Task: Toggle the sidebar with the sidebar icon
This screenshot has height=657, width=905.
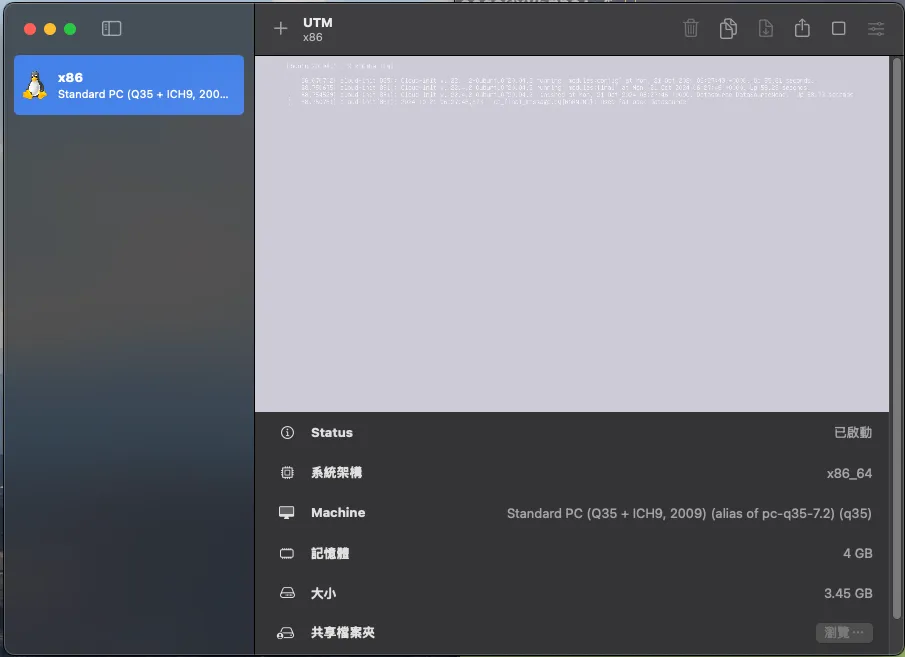Action: coord(112,29)
